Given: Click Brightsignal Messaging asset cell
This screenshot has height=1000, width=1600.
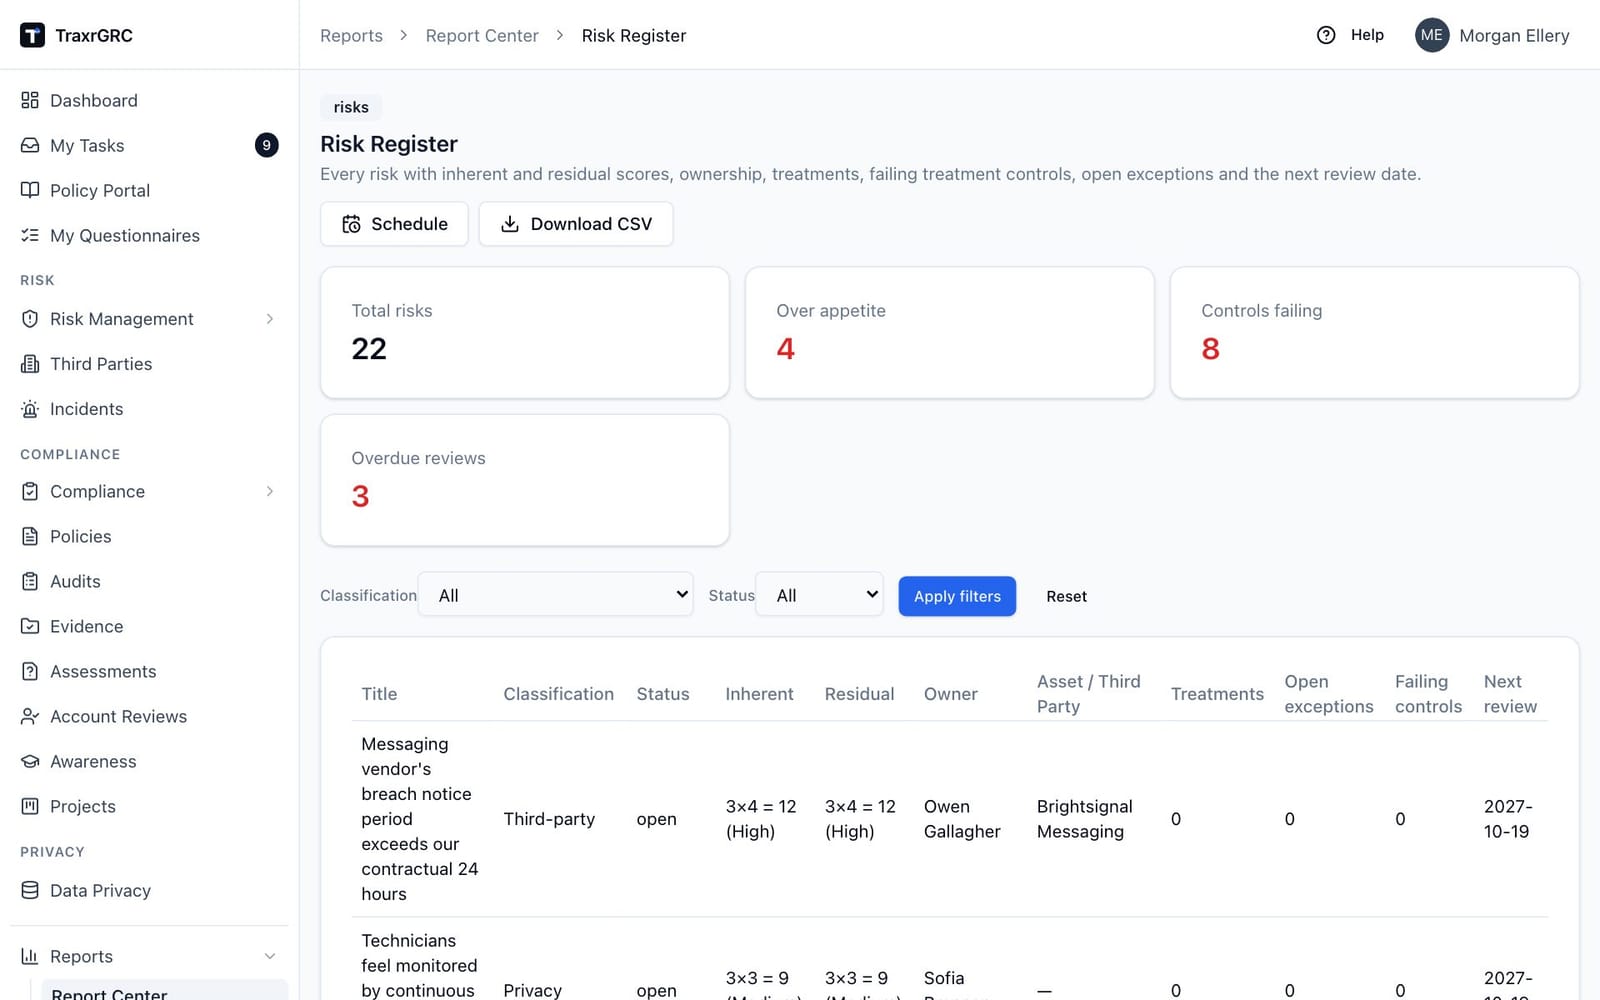Looking at the screenshot, I should (1085, 819).
